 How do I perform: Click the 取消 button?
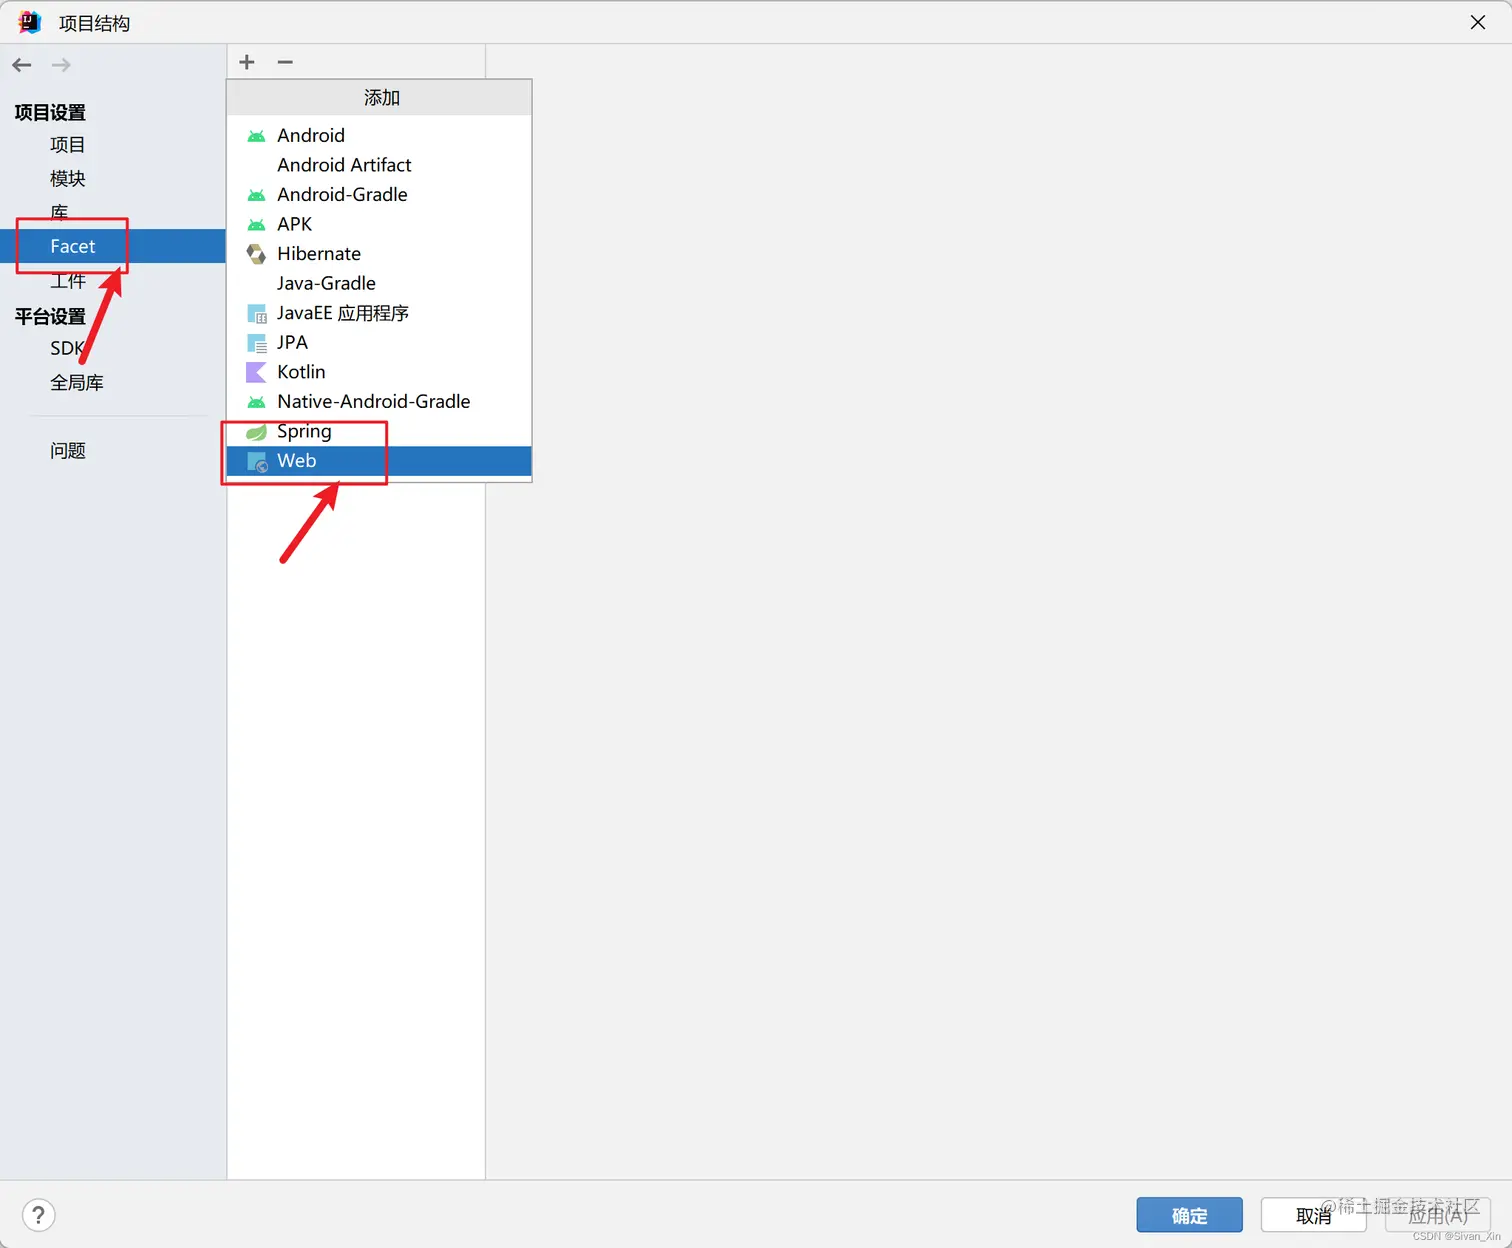click(1313, 1215)
